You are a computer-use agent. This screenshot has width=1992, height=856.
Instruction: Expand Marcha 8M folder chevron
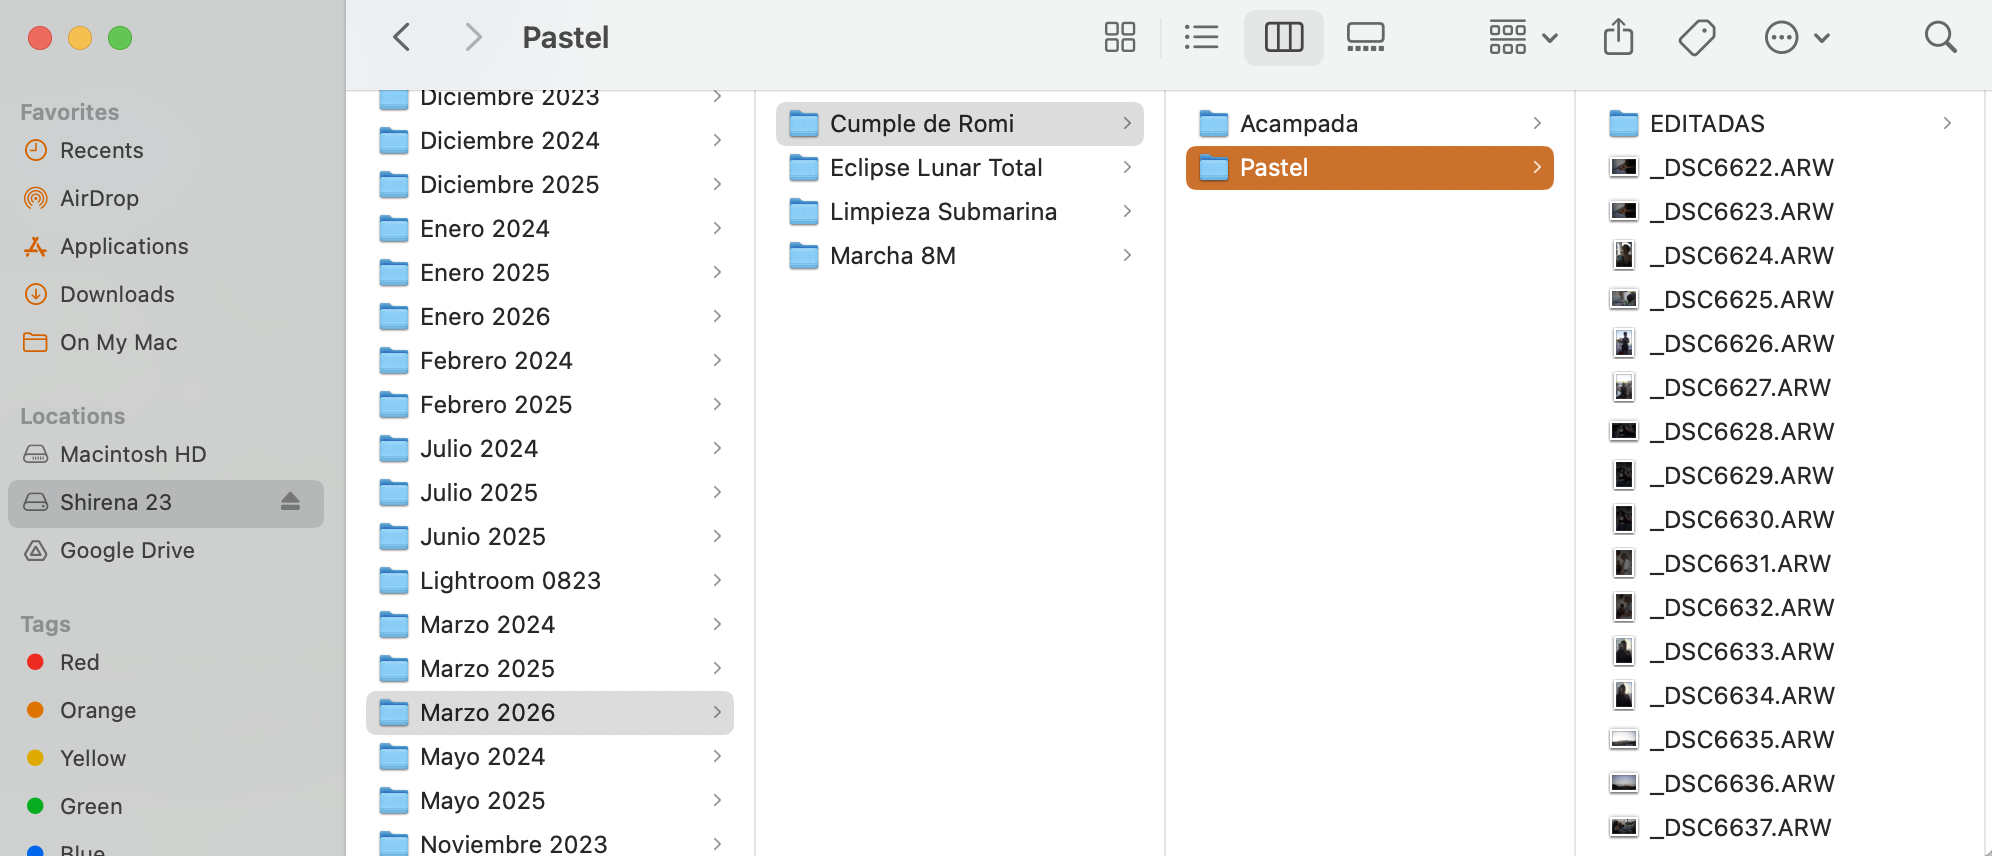1127,255
